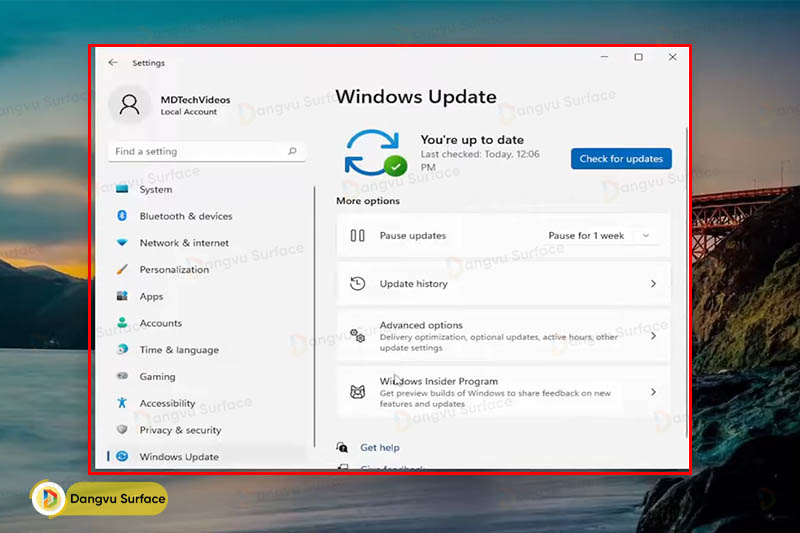The image size is (800, 533).
Task: Open Accessibility settings
Action: [207, 403]
